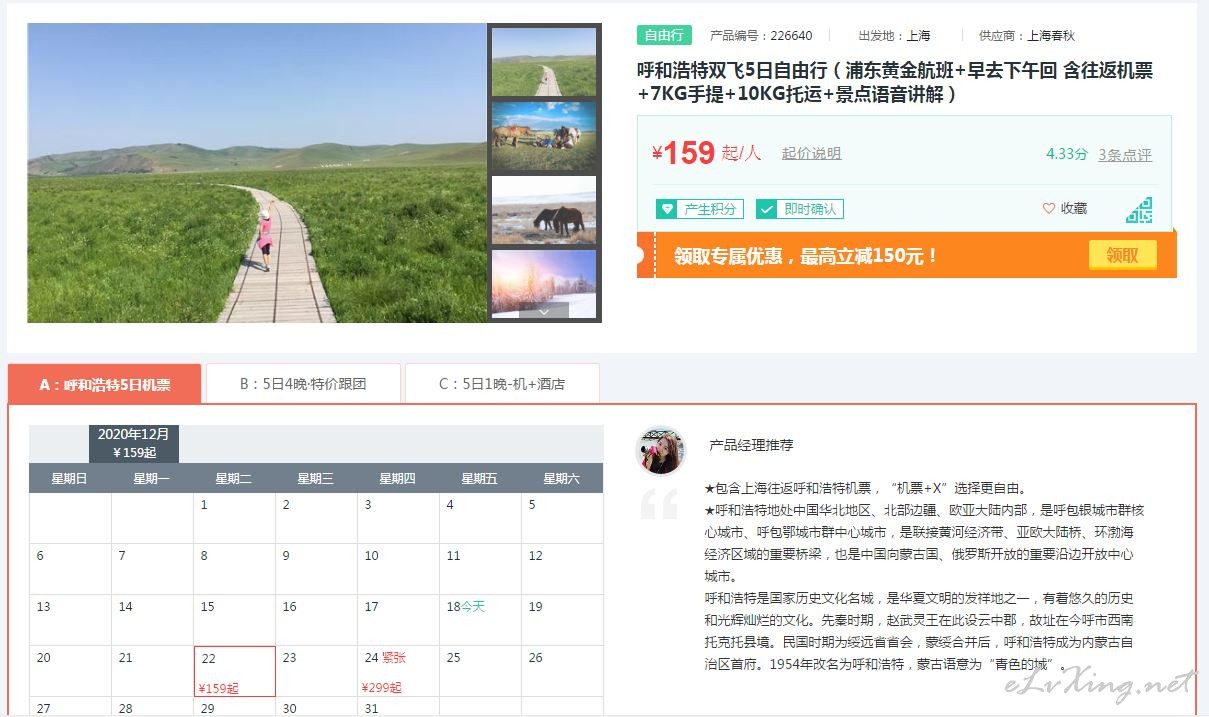Image resolution: width=1209 pixels, height=717 pixels.
Task: Click the 出发地：上海 text
Action: [894, 36]
